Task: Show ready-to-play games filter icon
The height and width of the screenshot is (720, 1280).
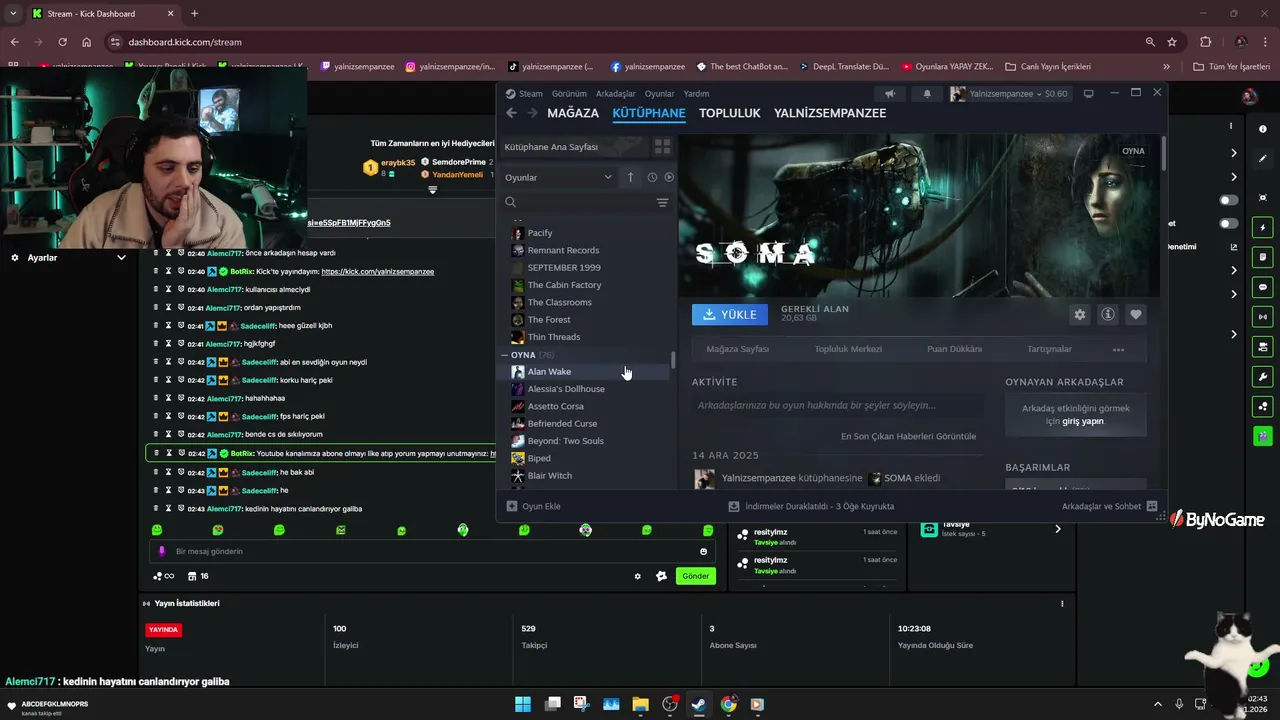Action: (x=669, y=177)
